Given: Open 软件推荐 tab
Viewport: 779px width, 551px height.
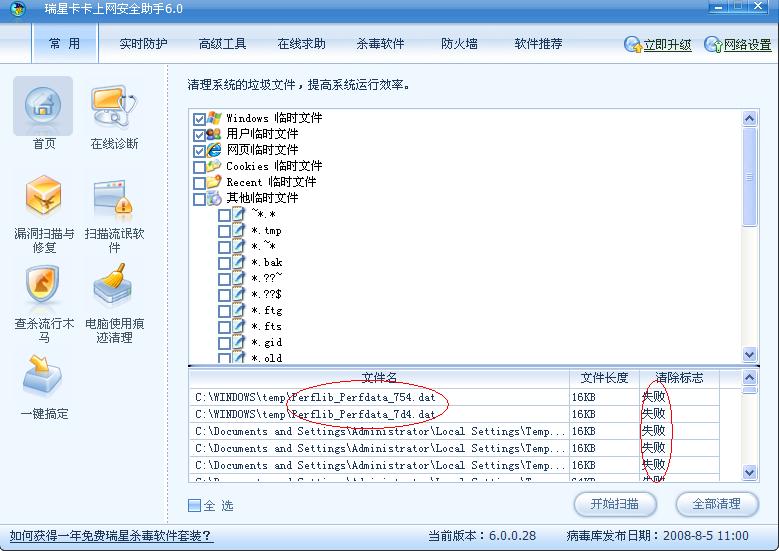Looking at the screenshot, I should (538, 44).
